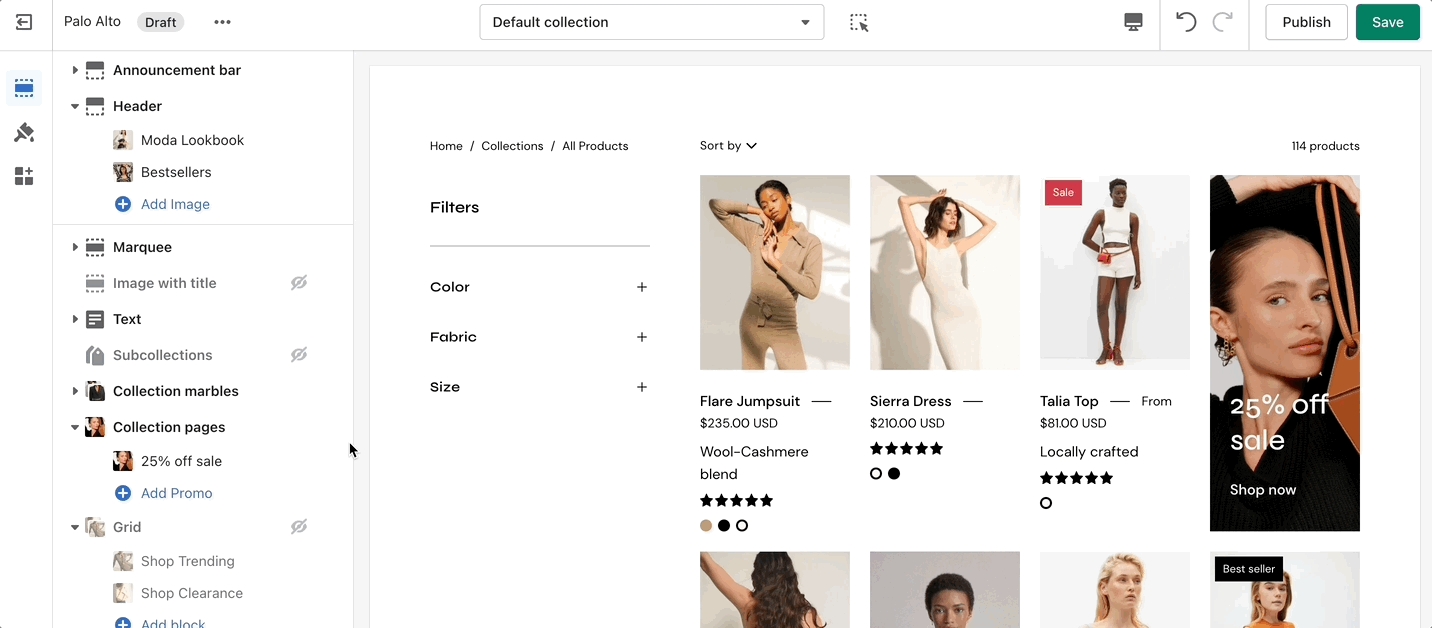This screenshot has height=628, width=1432.
Task: Choose tan color swatch under Flare Jumpsuit
Action: pyautogui.click(x=706, y=526)
